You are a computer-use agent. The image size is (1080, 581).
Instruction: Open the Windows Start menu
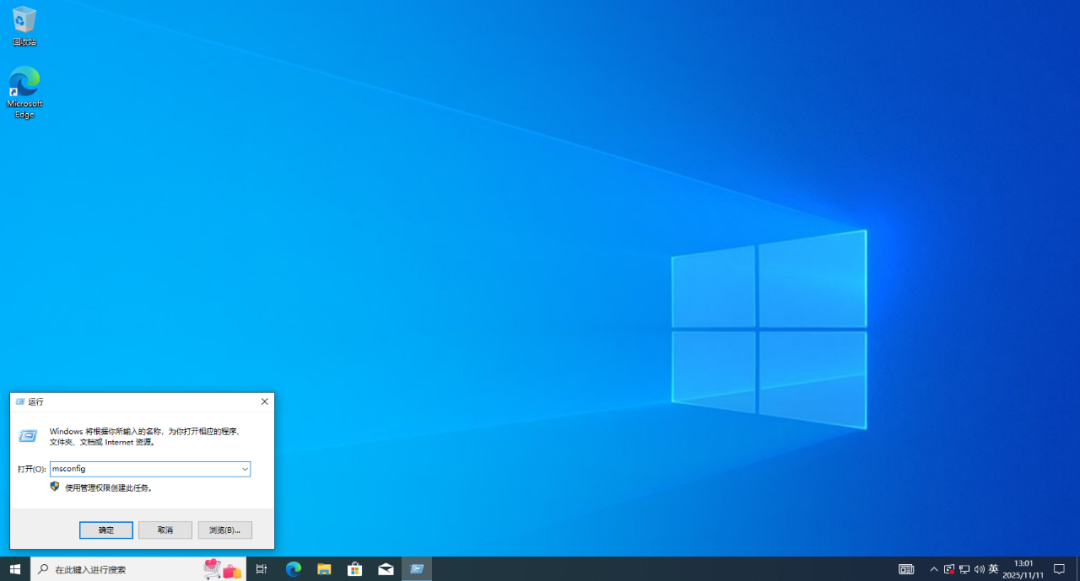click(15, 569)
